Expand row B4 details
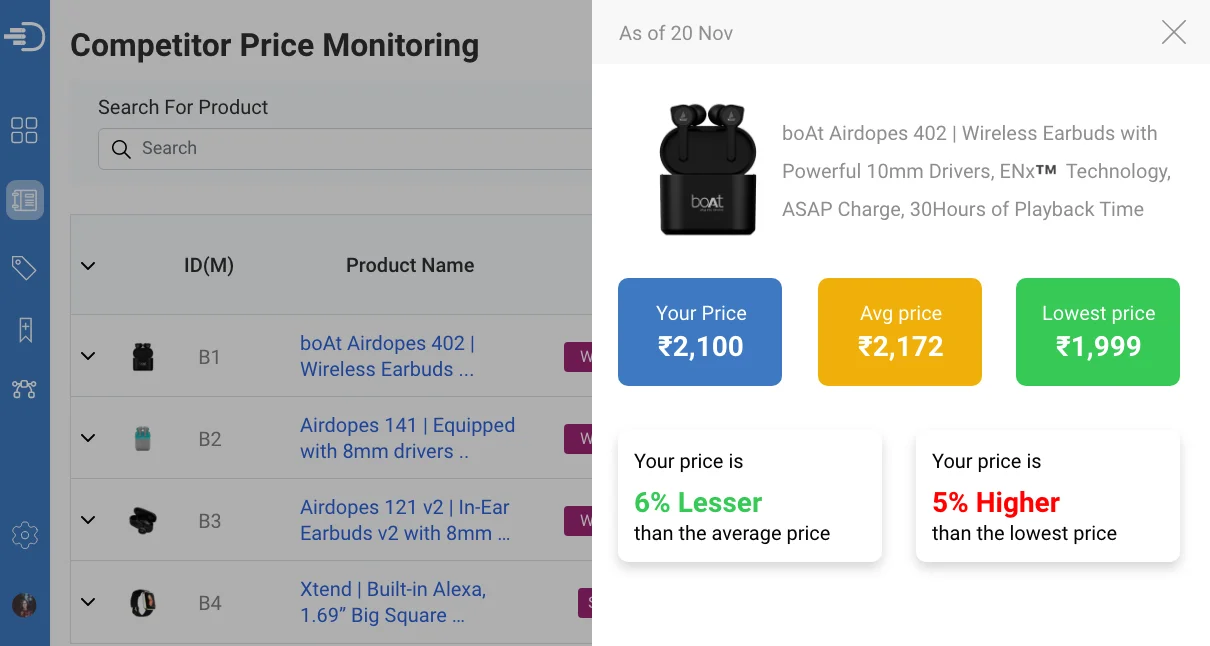 click(x=88, y=602)
